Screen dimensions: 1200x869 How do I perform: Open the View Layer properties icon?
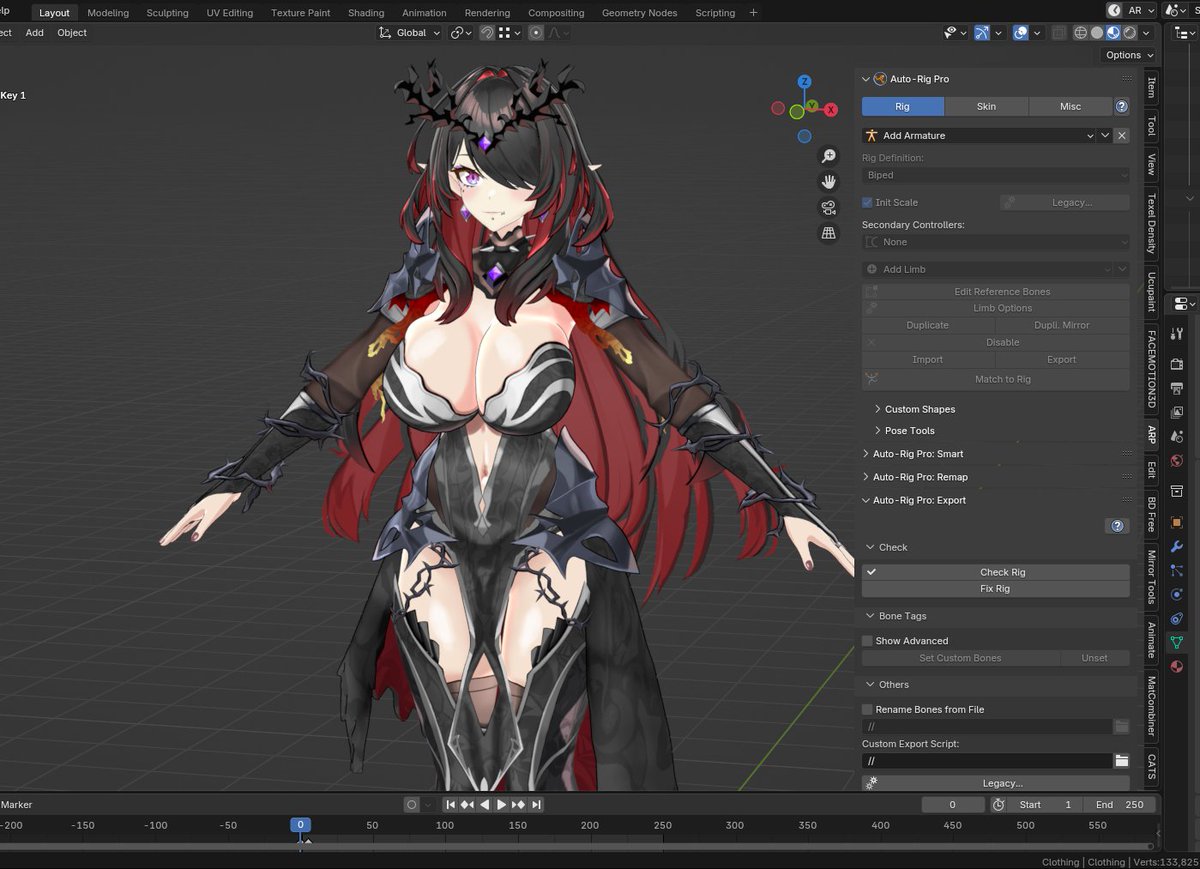1177,412
